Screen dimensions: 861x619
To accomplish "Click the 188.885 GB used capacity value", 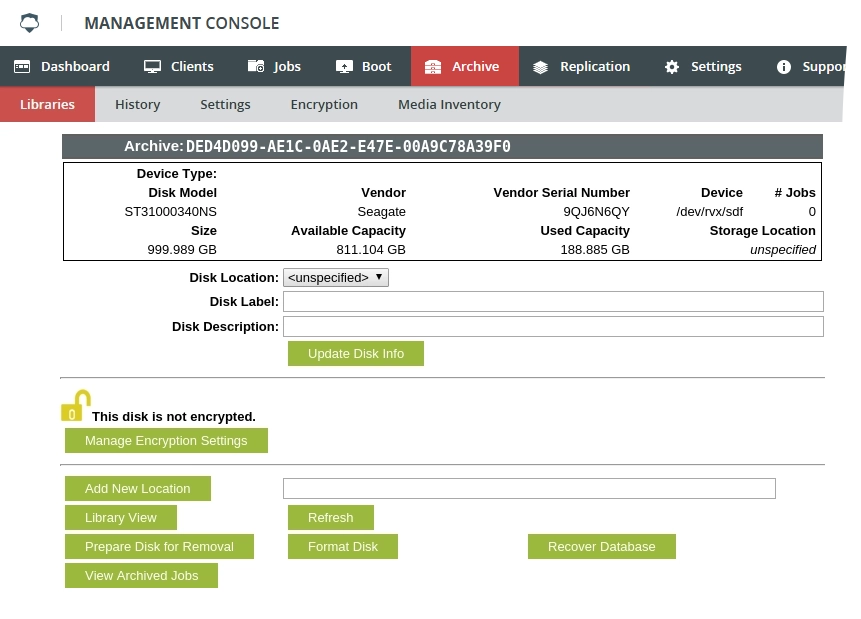I will pyautogui.click(x=595, y=249).
